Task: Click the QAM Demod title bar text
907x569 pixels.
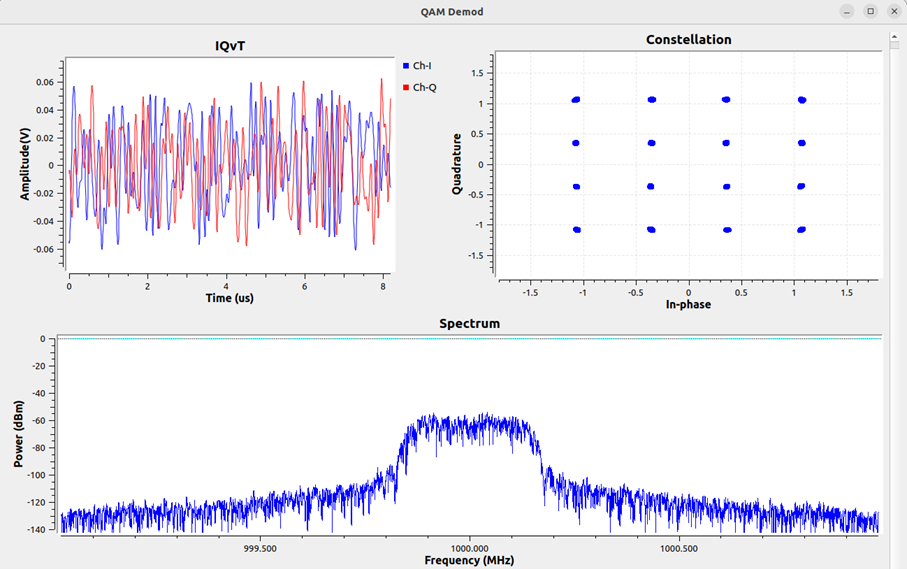Action: tap(452, 11)
